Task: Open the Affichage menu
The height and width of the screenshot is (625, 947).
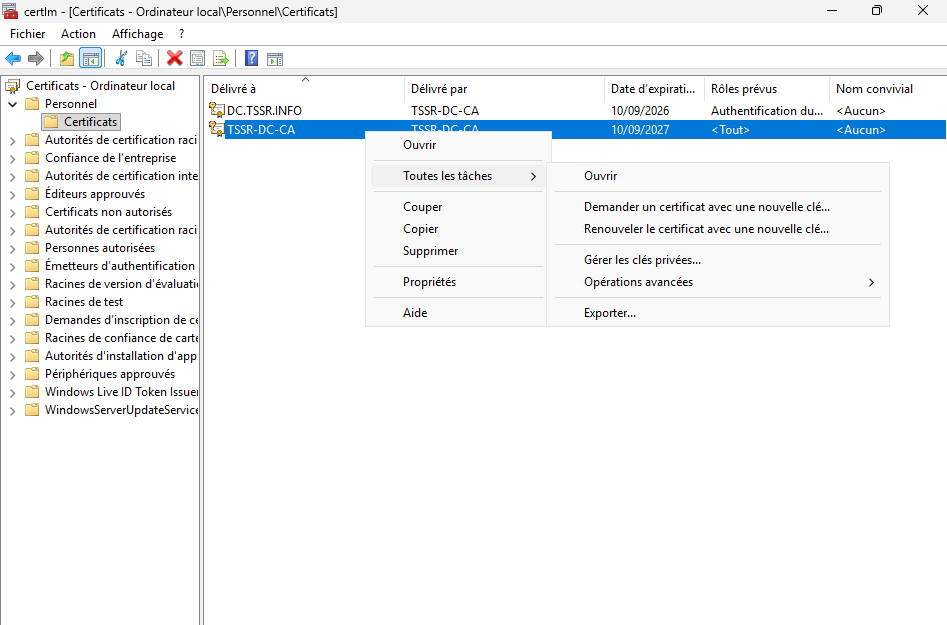Action: point(137,34)
